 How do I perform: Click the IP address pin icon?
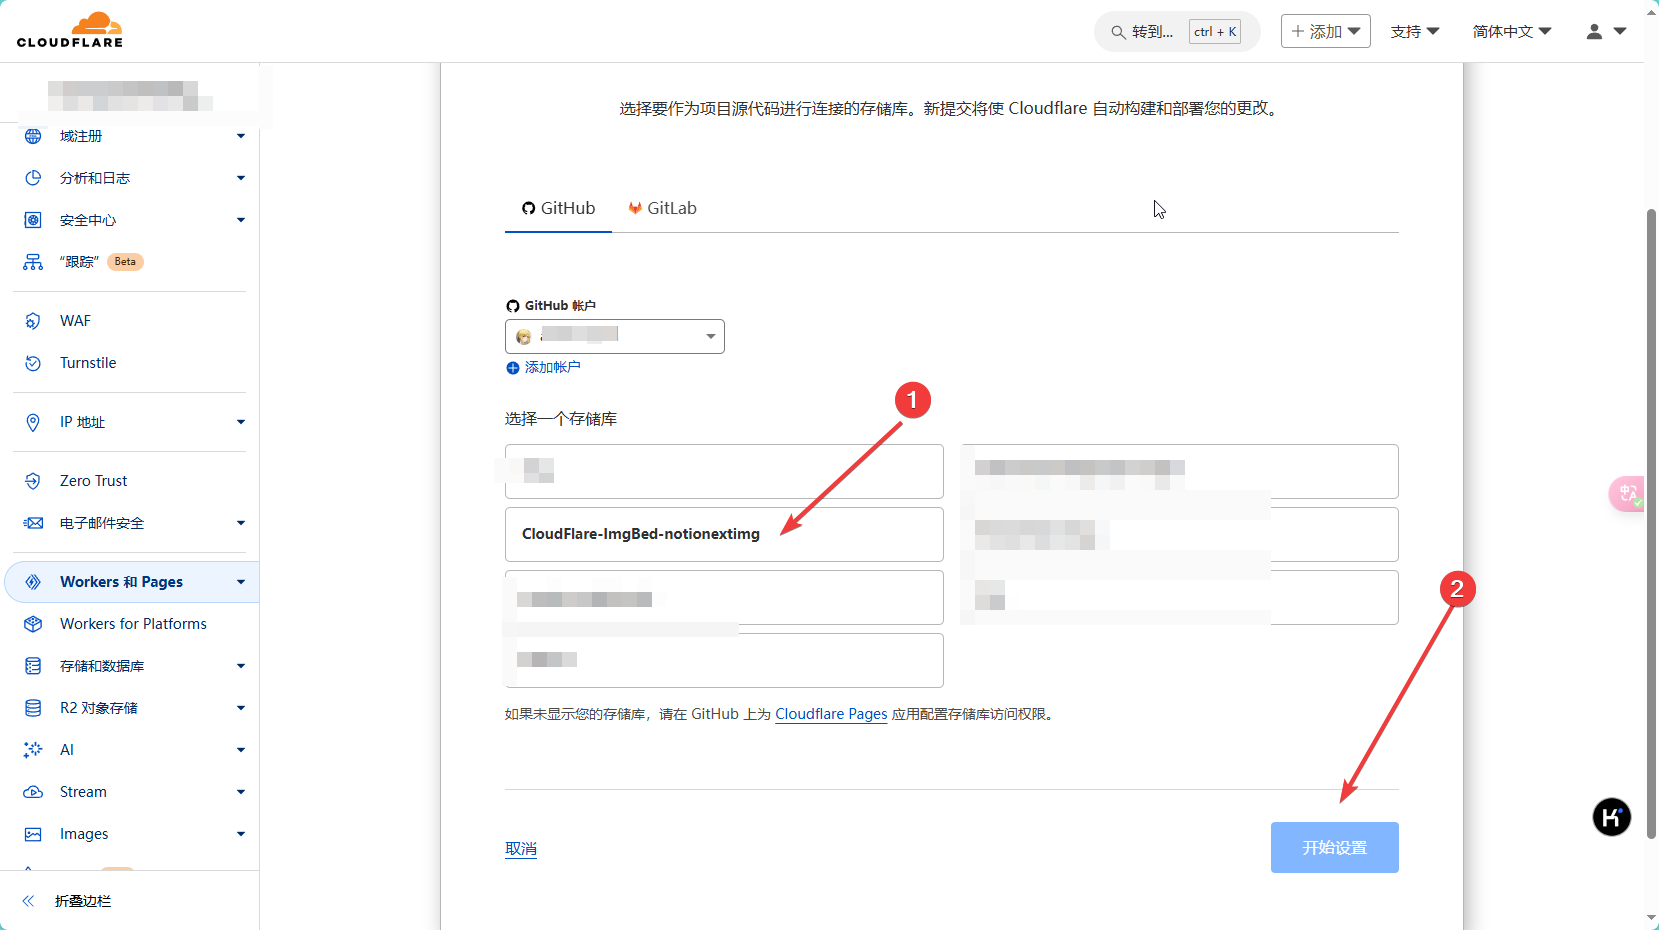33,422
